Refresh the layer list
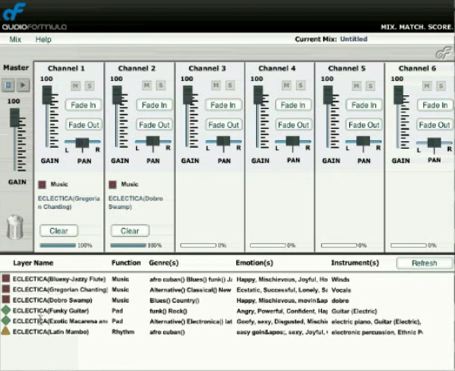455x371 pixels. click(424, 263)
